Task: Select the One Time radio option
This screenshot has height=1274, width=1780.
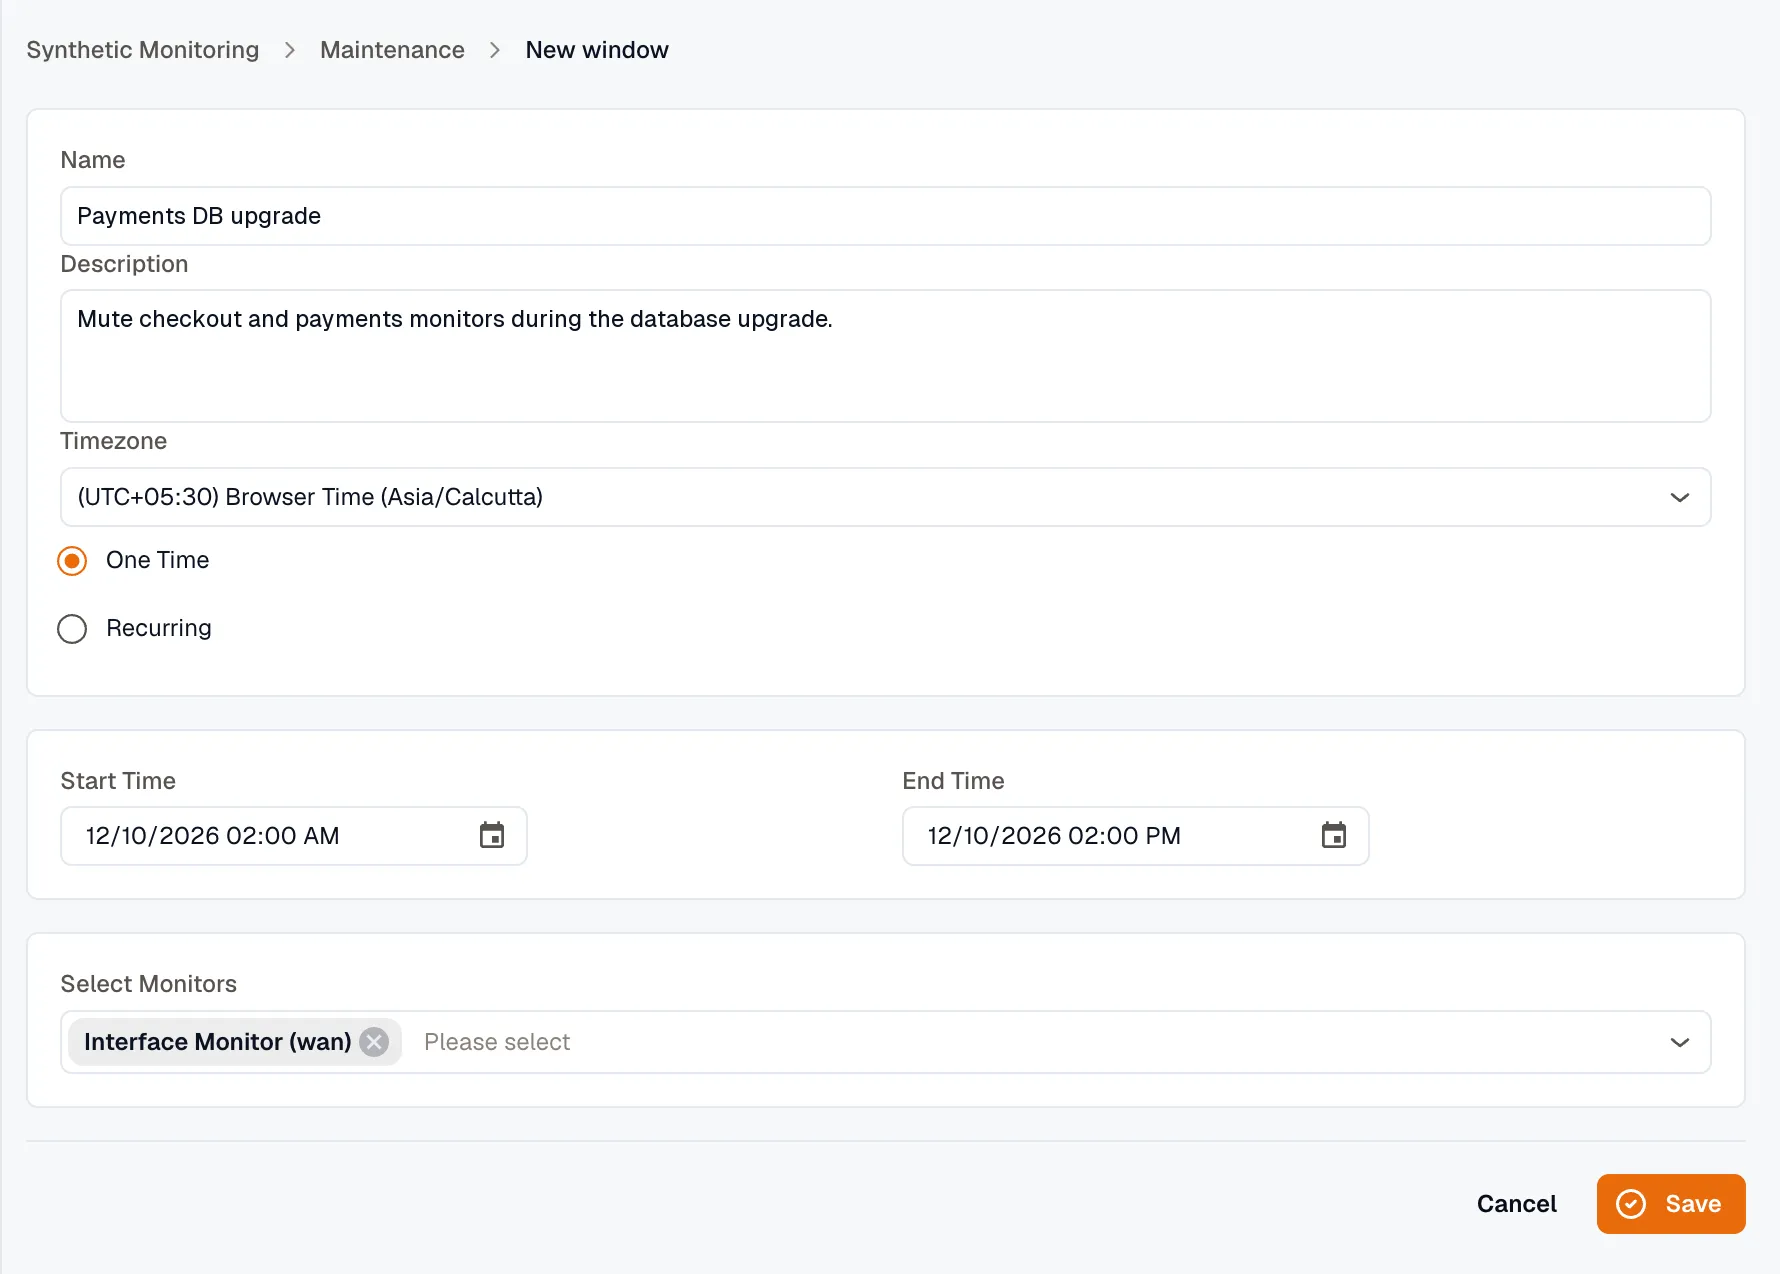Action: (72, 561)
